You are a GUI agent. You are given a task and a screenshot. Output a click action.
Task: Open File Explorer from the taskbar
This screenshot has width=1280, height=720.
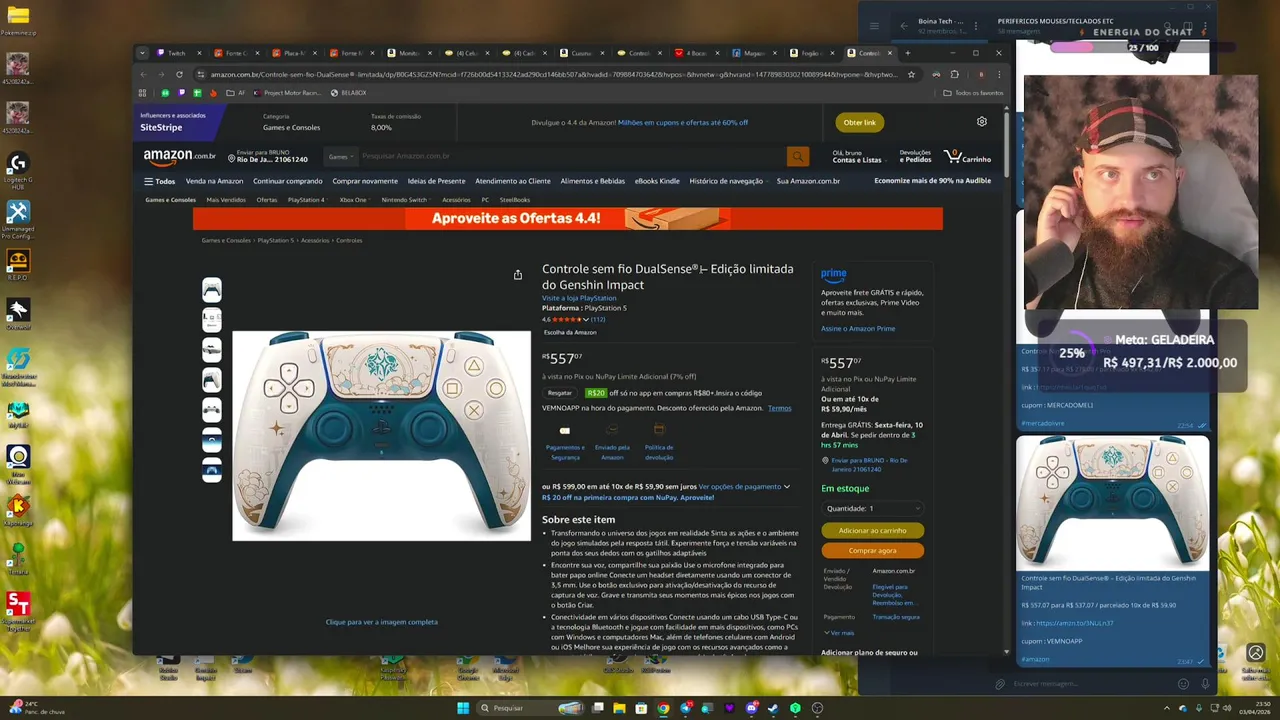pos(619,708)
